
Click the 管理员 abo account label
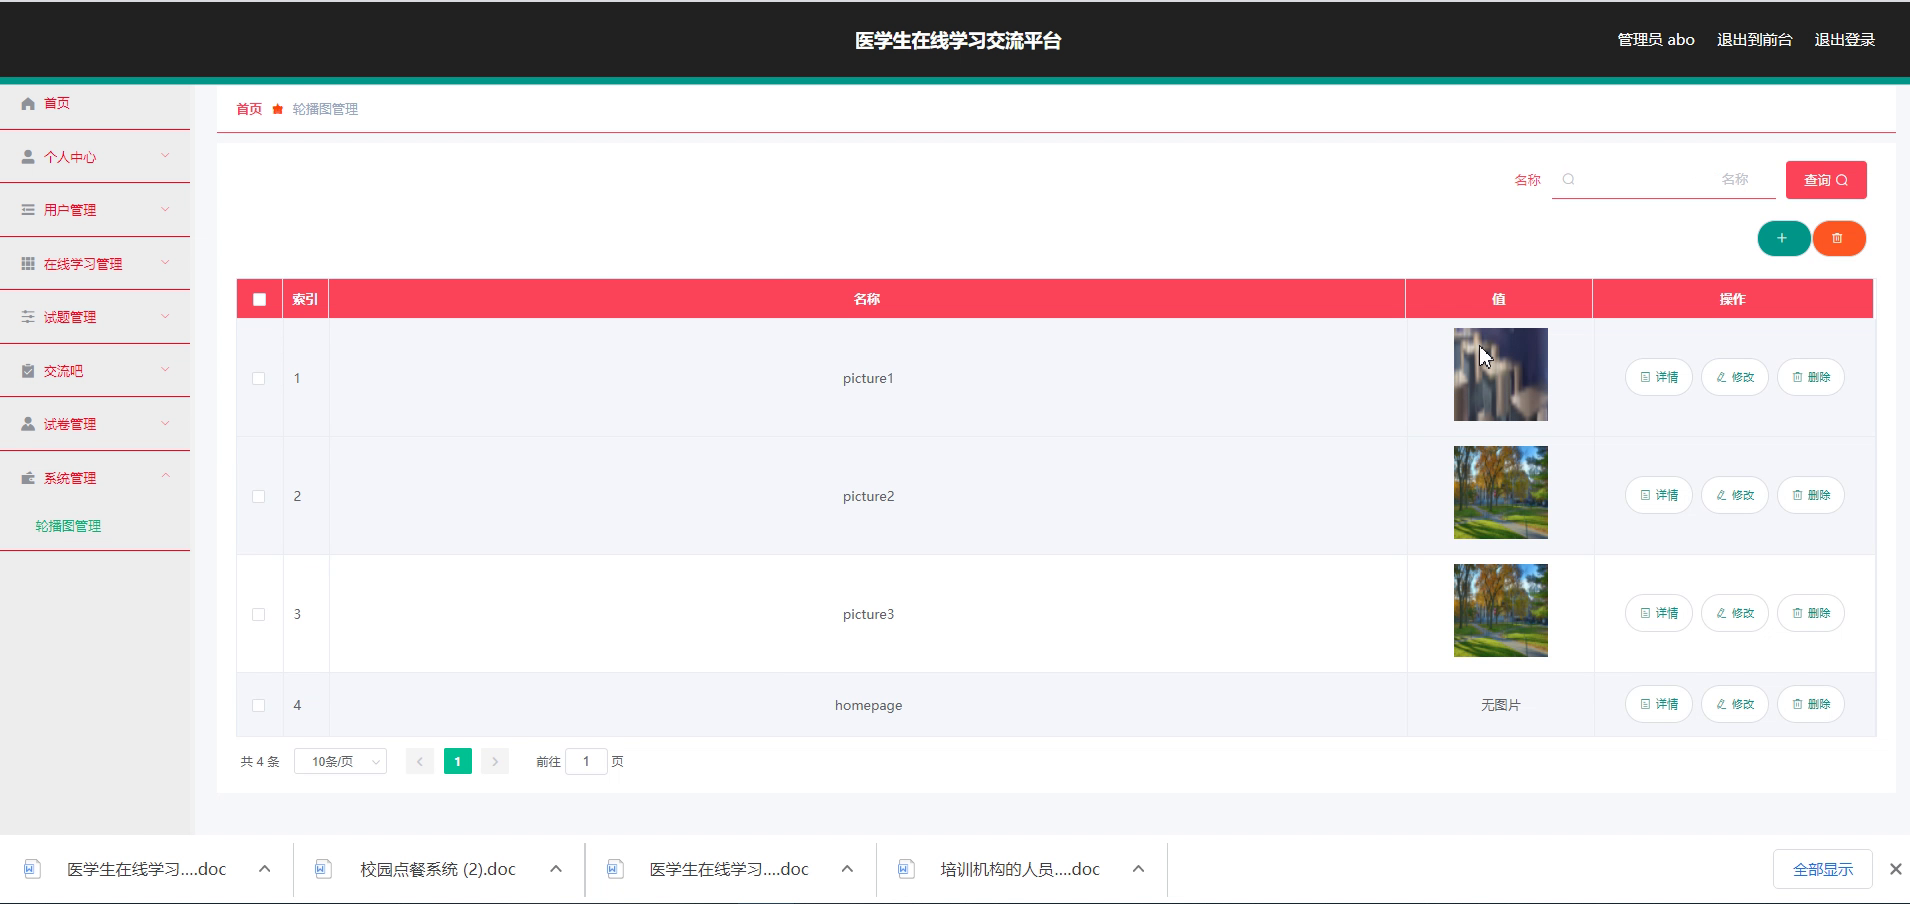tap(1656, 40)
